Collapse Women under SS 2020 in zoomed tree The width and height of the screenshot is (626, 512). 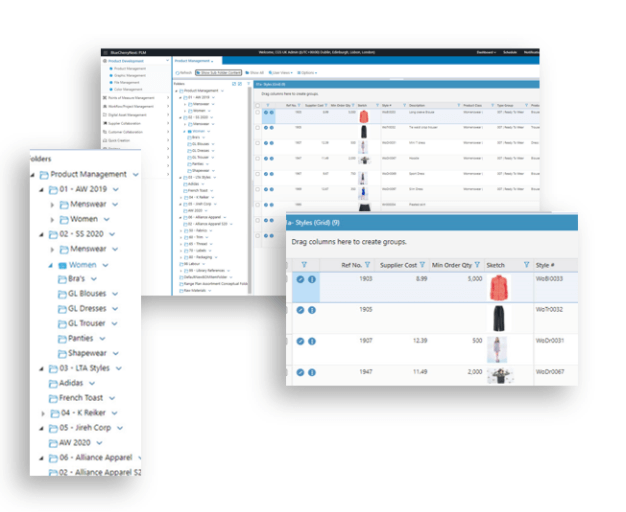point(51,265)
